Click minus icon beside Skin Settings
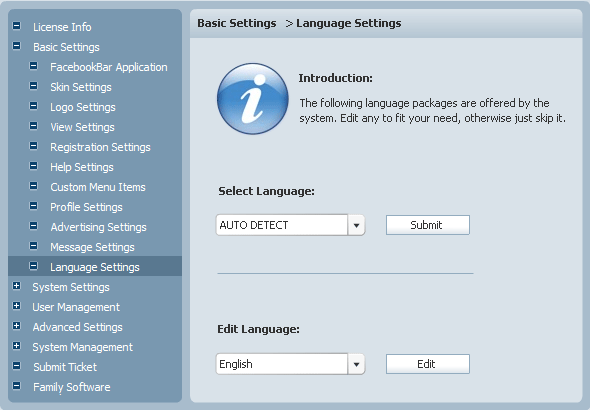Image resolution: width=590 pixels, height=410 pixels. (x=33, y=86)
